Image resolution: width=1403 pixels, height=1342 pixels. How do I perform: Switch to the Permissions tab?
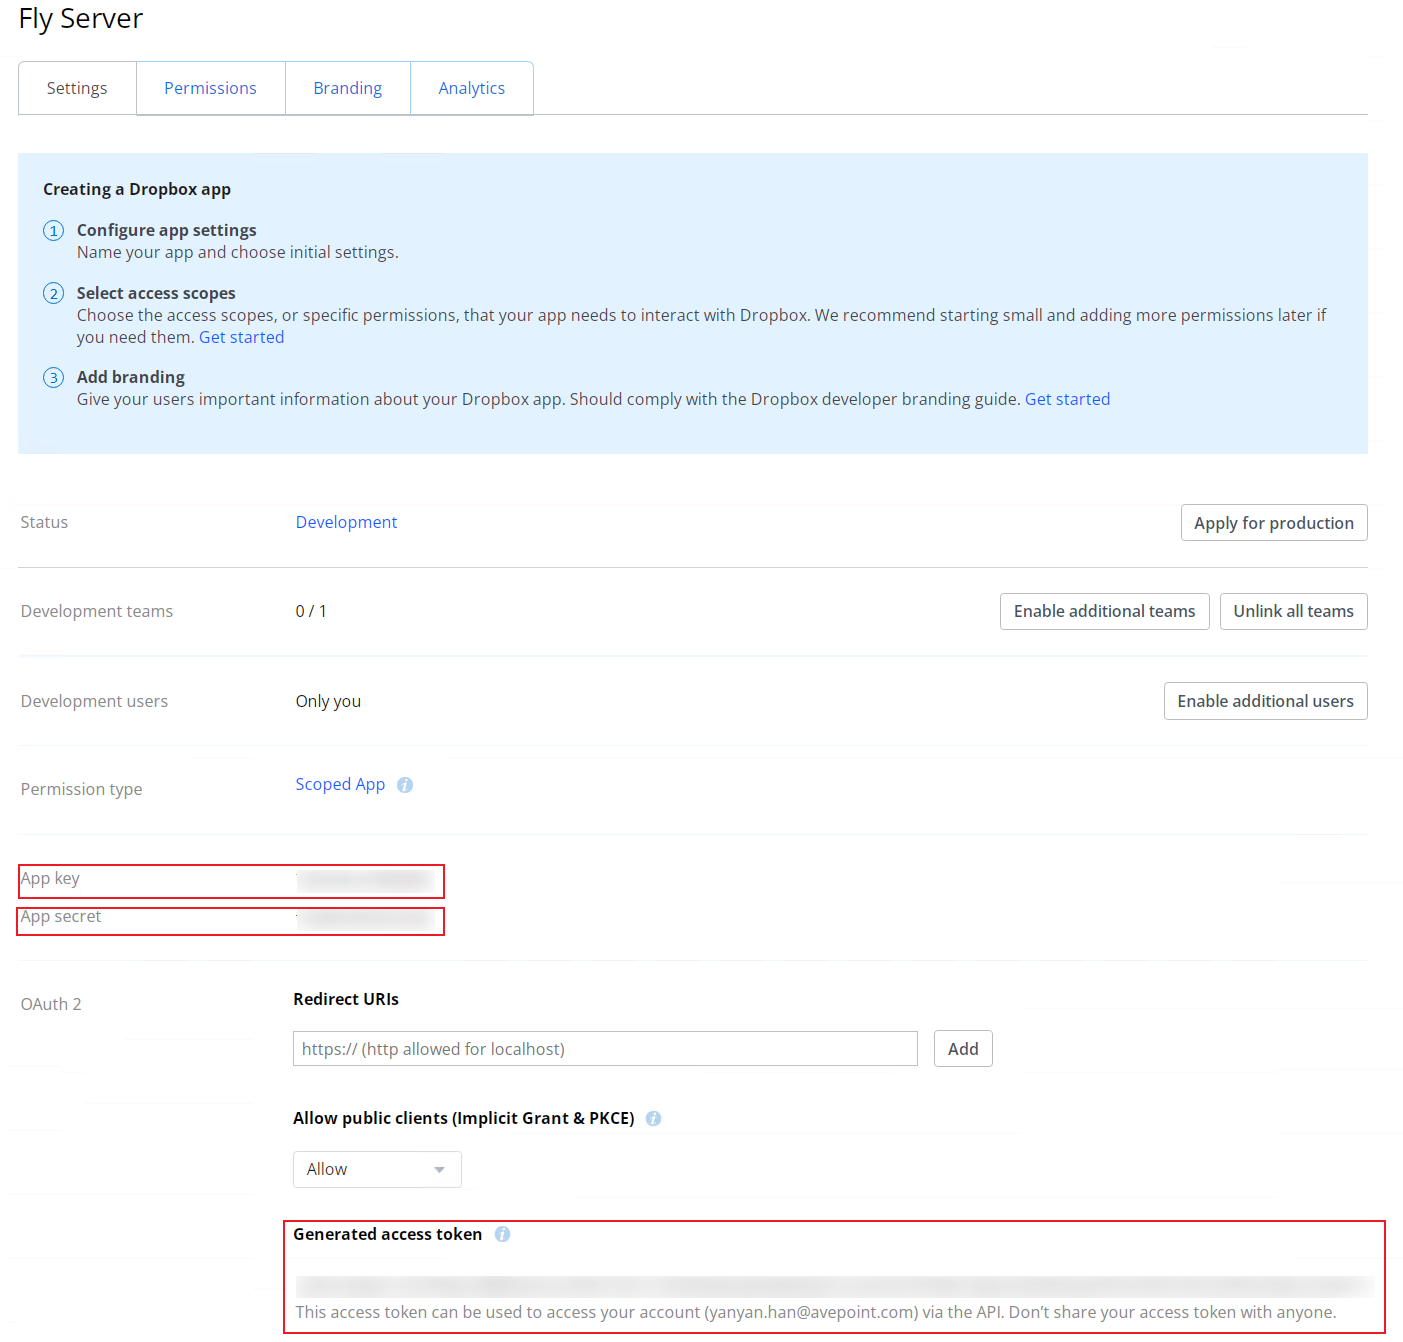point(210,88)
